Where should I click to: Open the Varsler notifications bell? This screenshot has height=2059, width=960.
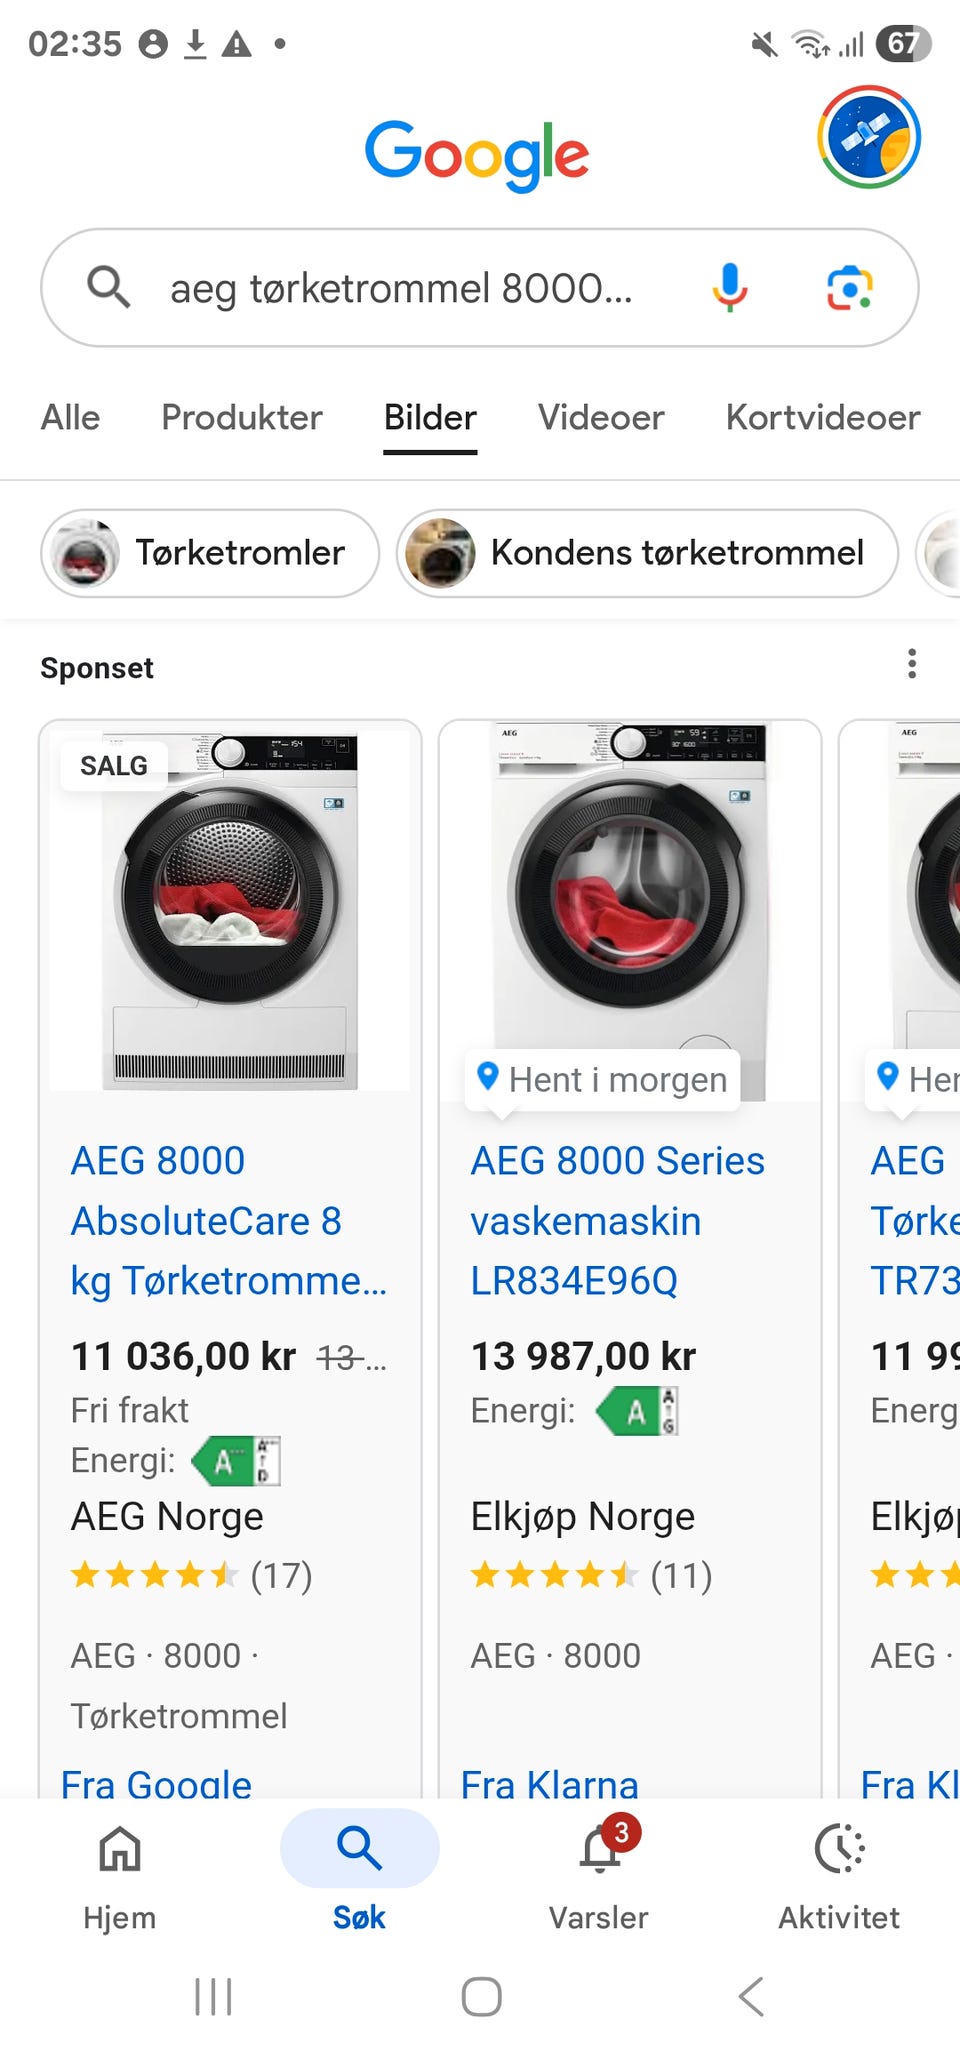click(x=600, y=1850)
